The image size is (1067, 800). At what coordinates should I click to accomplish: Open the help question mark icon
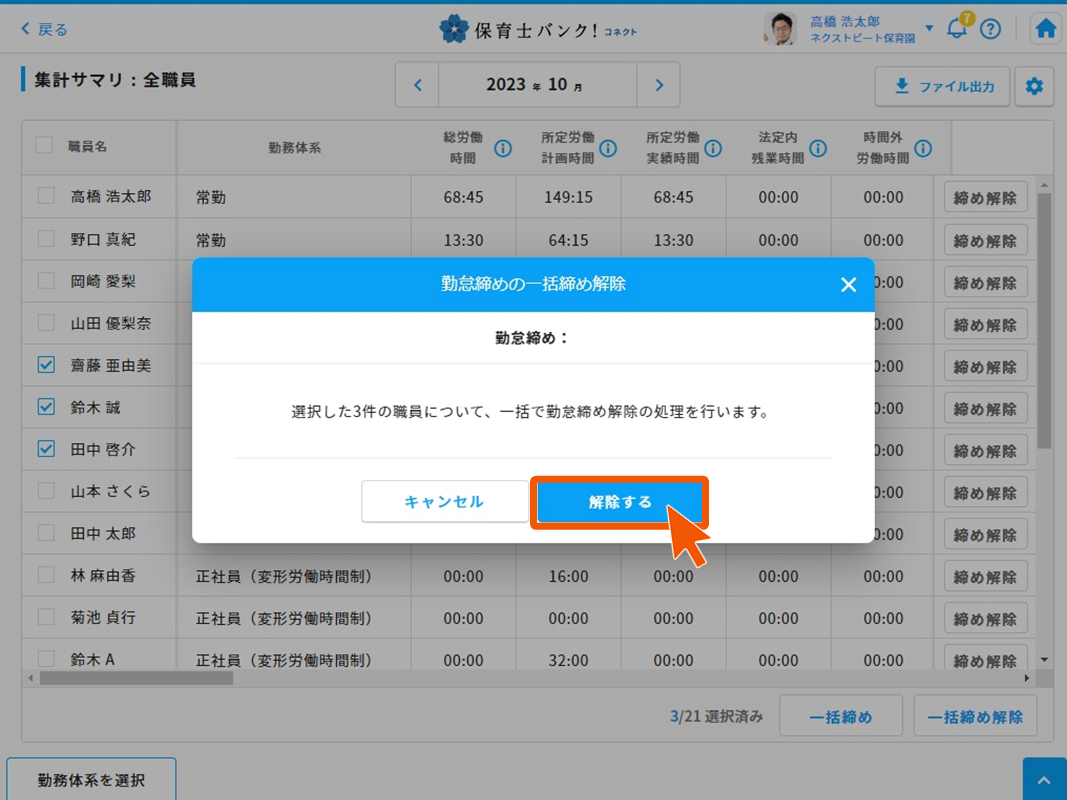(990, 29)
